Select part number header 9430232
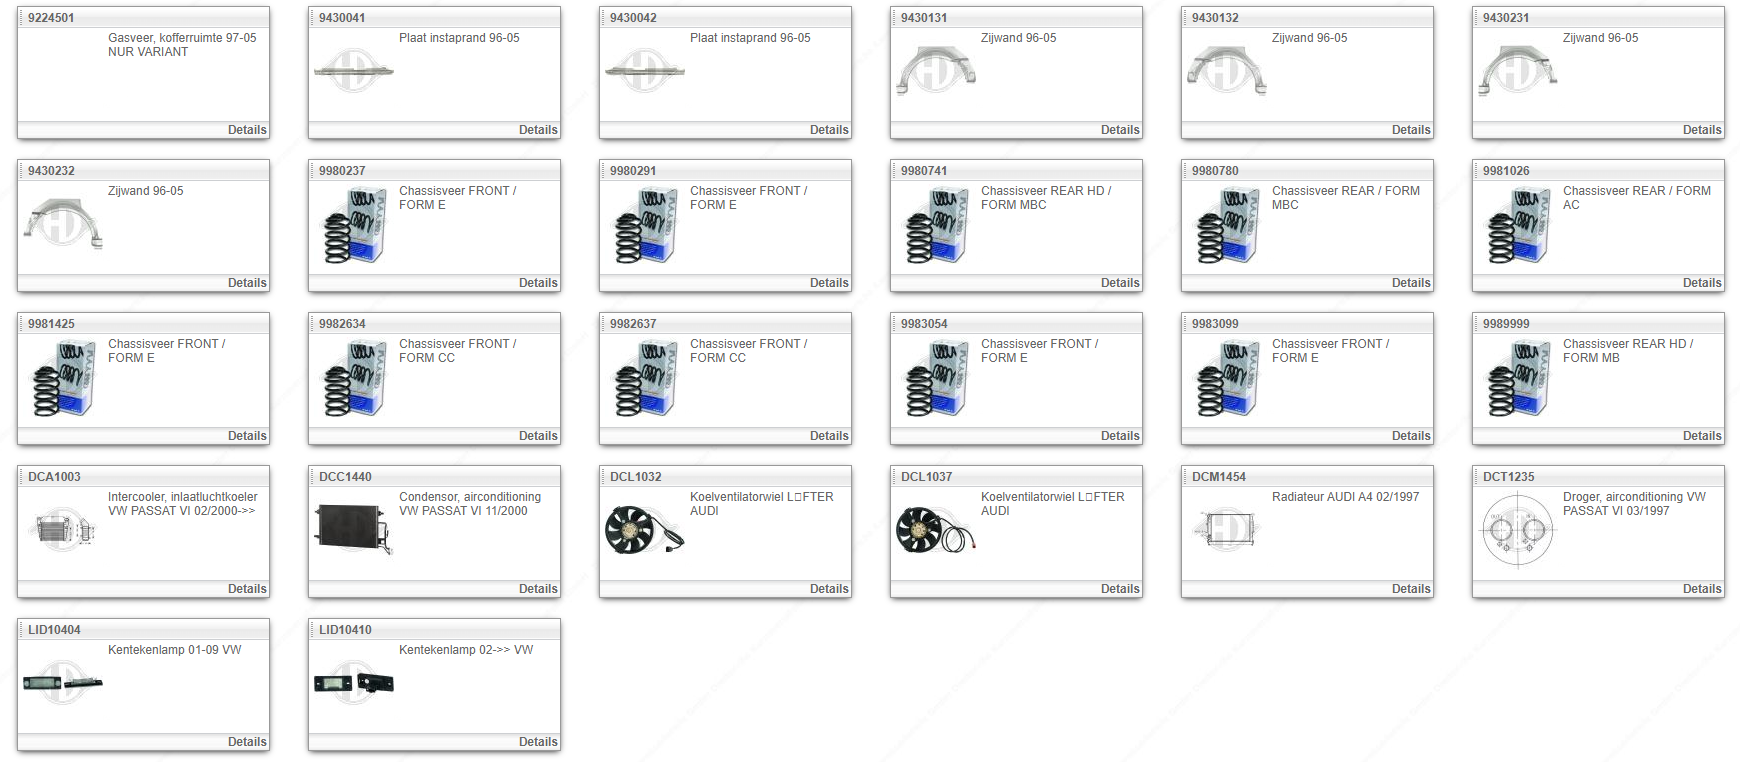The height and width of the screenshot is (762, 1740). [x=51, y=171]
